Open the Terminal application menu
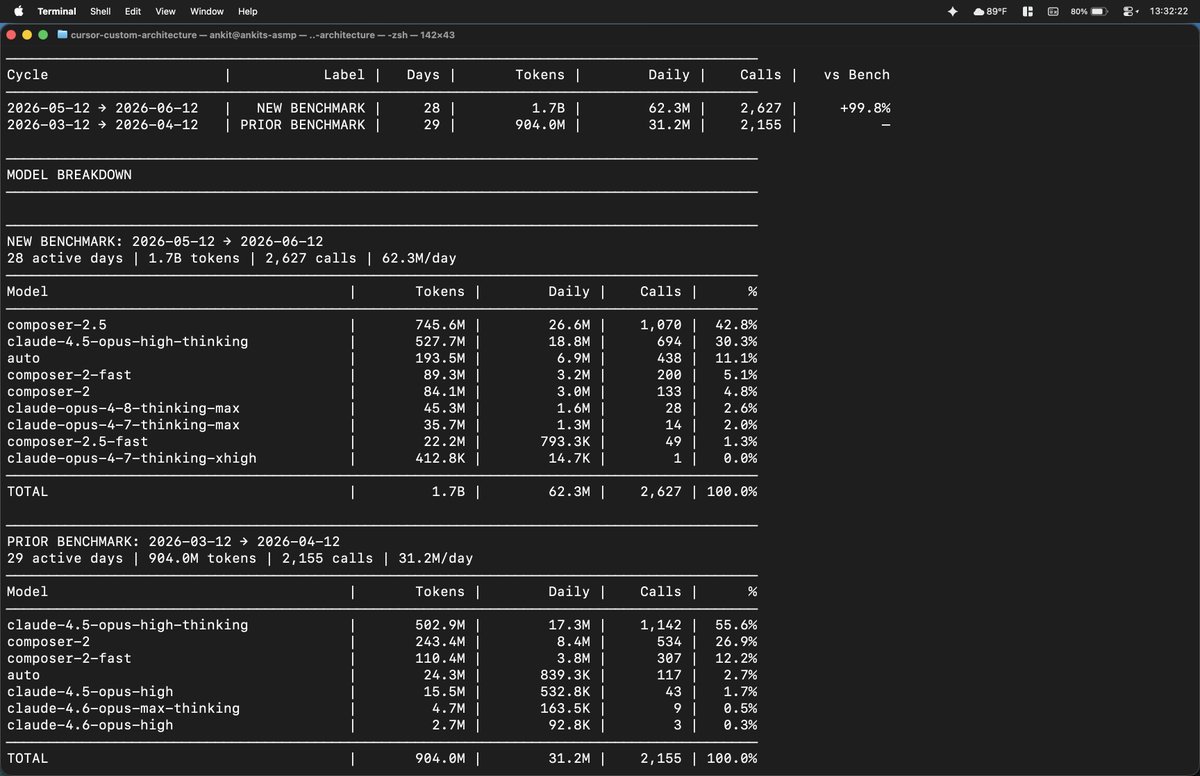This screenshot has height=776, width=1200. (57, 11)
